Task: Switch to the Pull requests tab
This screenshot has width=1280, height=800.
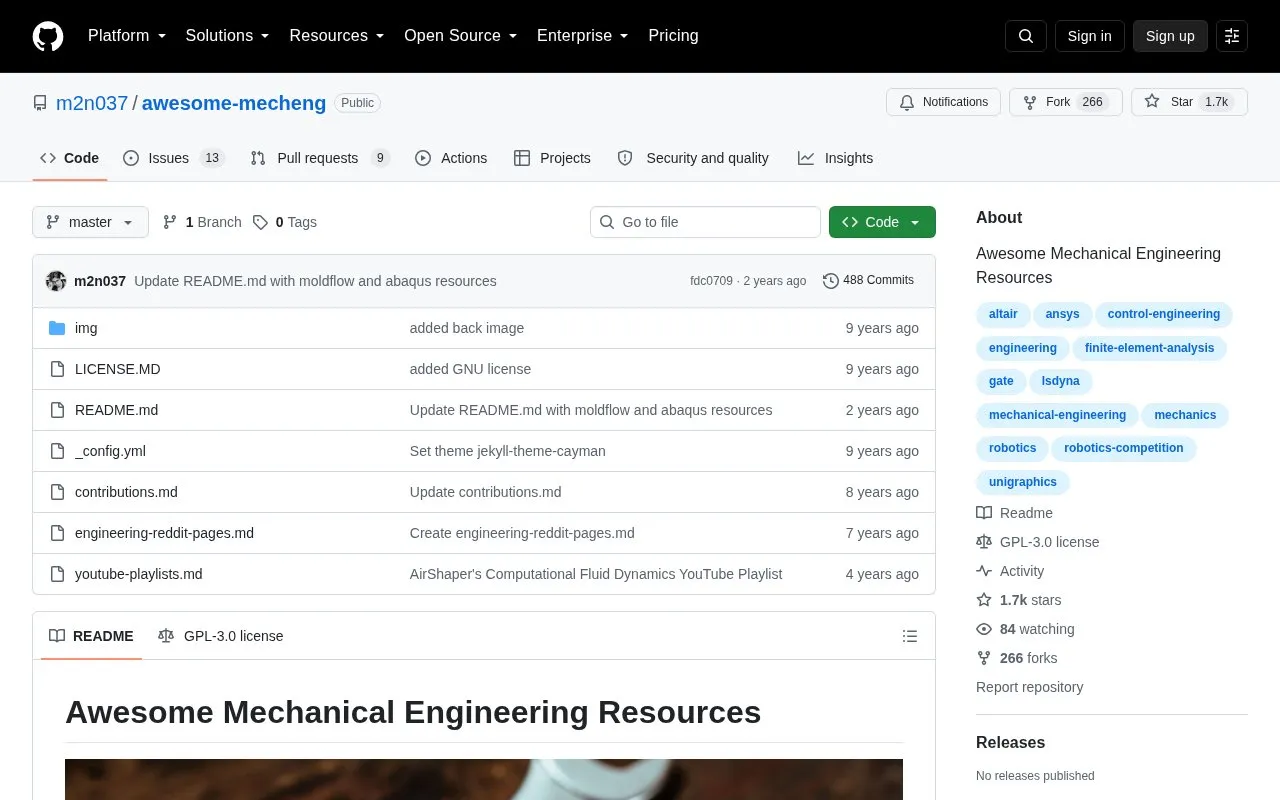Action: coord(319,158)
